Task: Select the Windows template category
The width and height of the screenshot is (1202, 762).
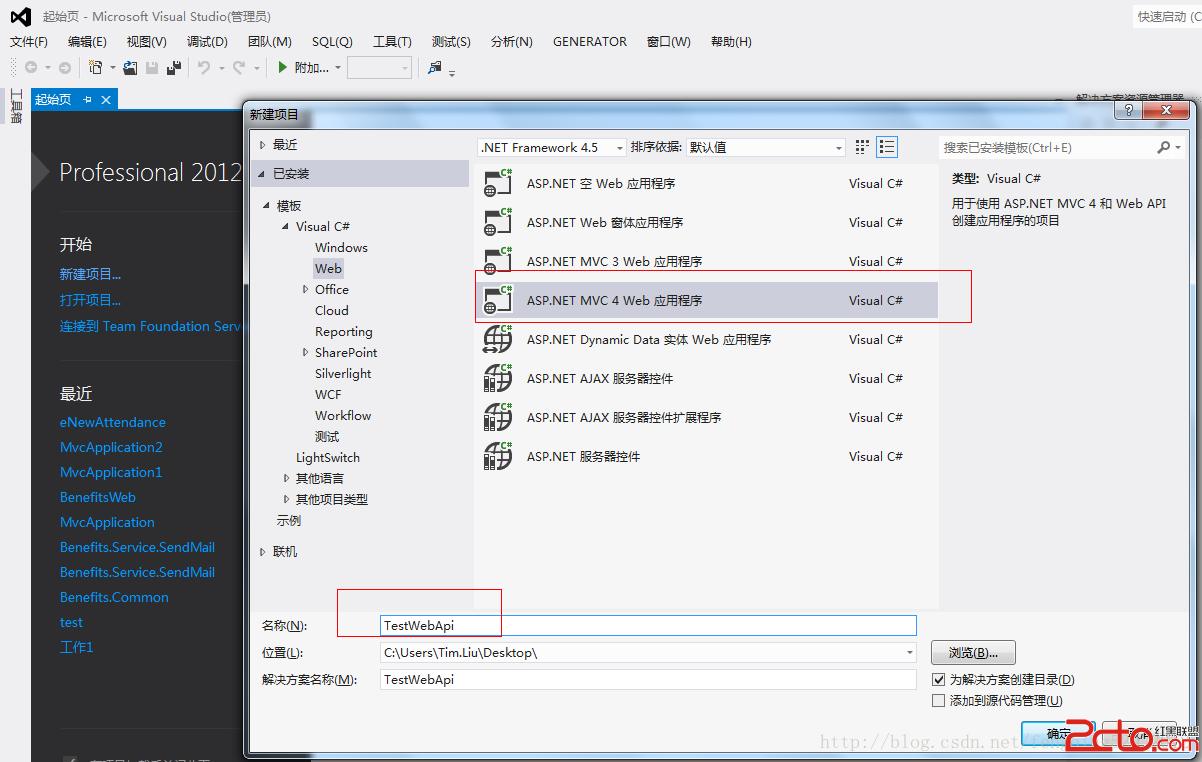Action: [341, 248]
